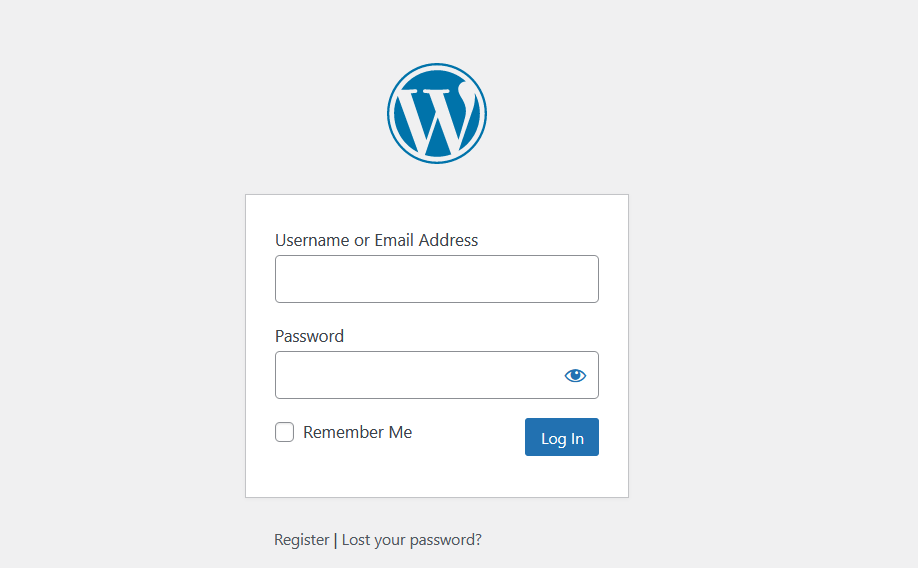
Task: Click the WordPress logo above the form
Action: click(x=437, y=113)
